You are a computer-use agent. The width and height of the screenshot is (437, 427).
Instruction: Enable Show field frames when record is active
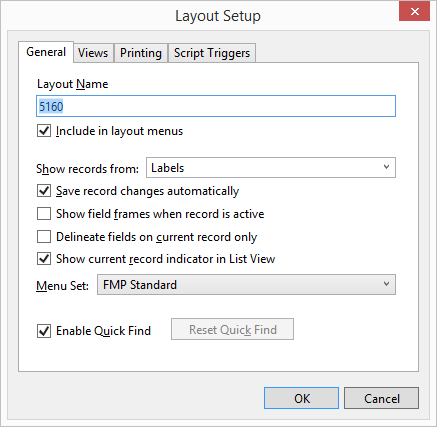tap(44, 214)
